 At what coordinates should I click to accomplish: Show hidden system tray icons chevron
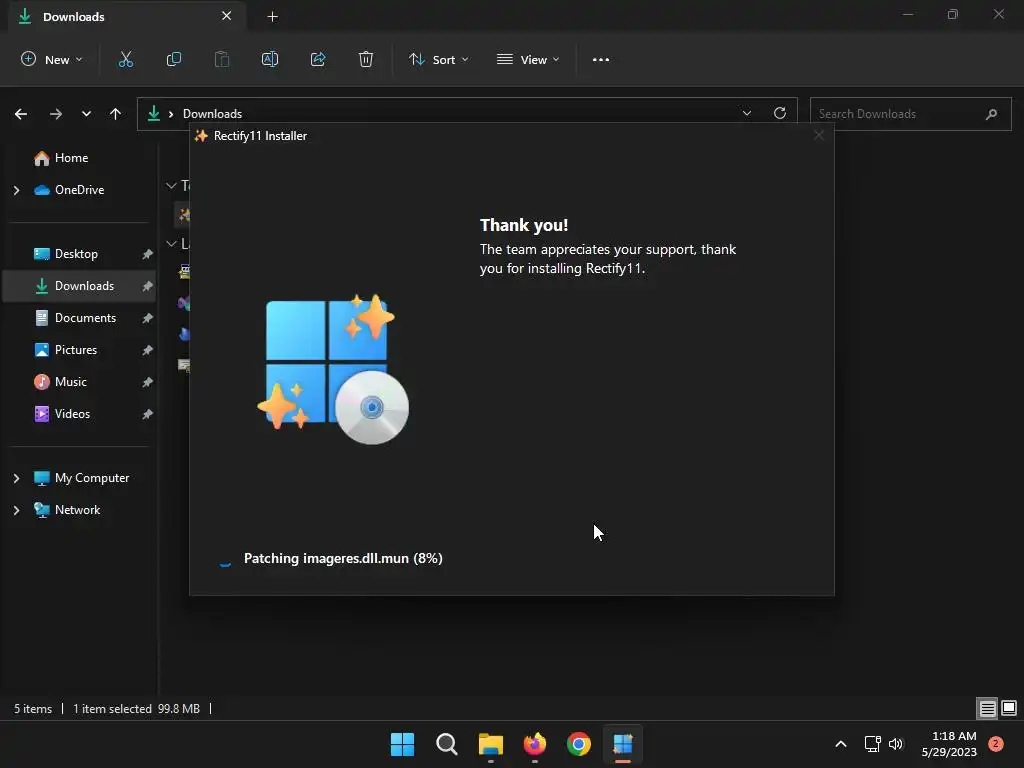point(840,744)
